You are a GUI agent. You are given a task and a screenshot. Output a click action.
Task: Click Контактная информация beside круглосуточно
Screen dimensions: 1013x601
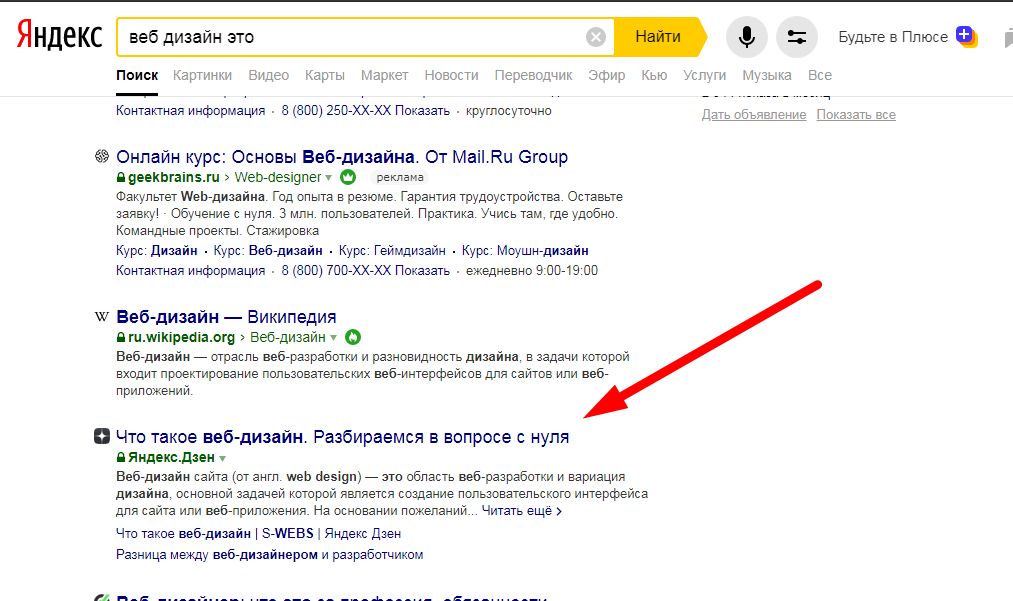191,111
